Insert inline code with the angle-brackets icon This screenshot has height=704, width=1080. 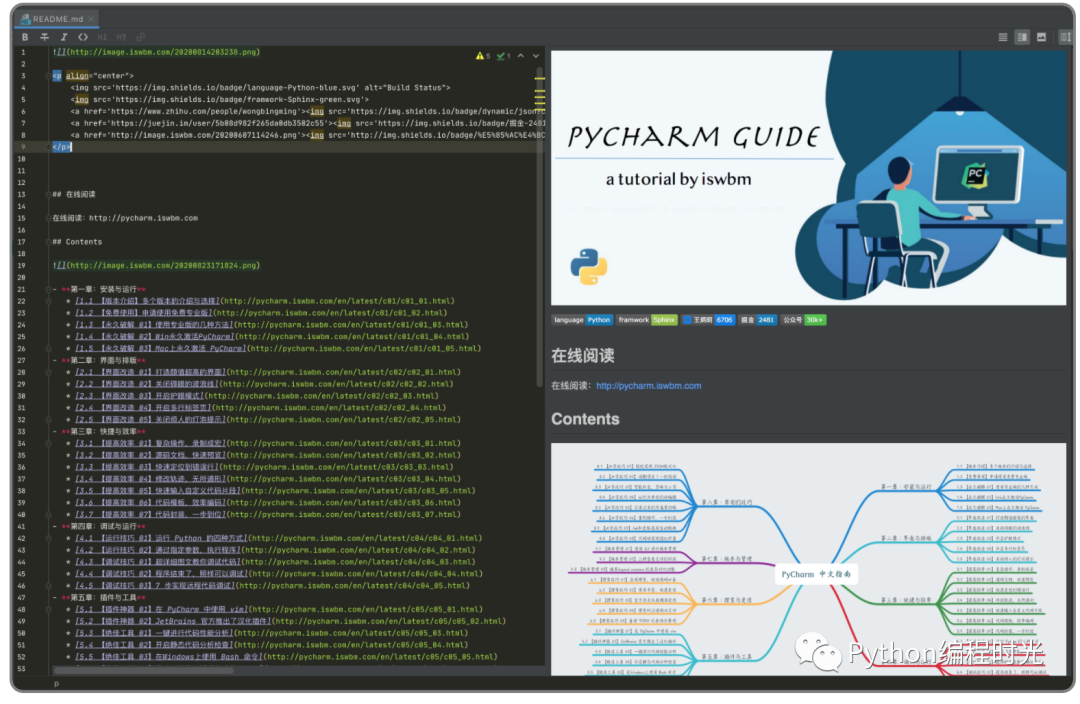(82, 37)
